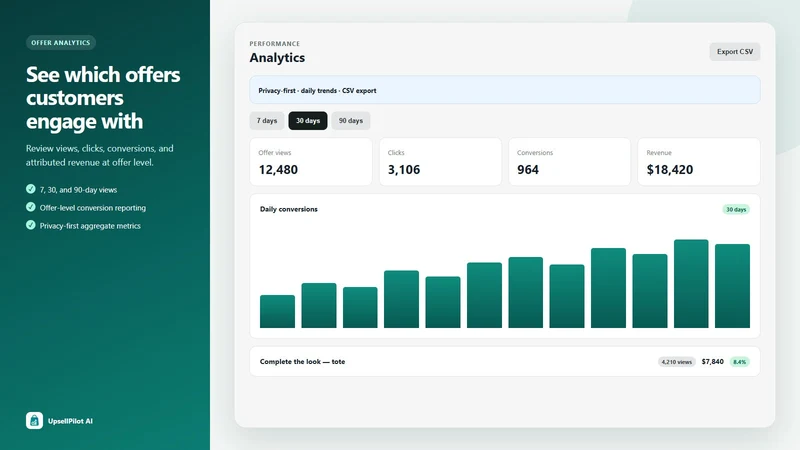Click the Daily conversions chart title
800x450 pixels.
point(289,209)
